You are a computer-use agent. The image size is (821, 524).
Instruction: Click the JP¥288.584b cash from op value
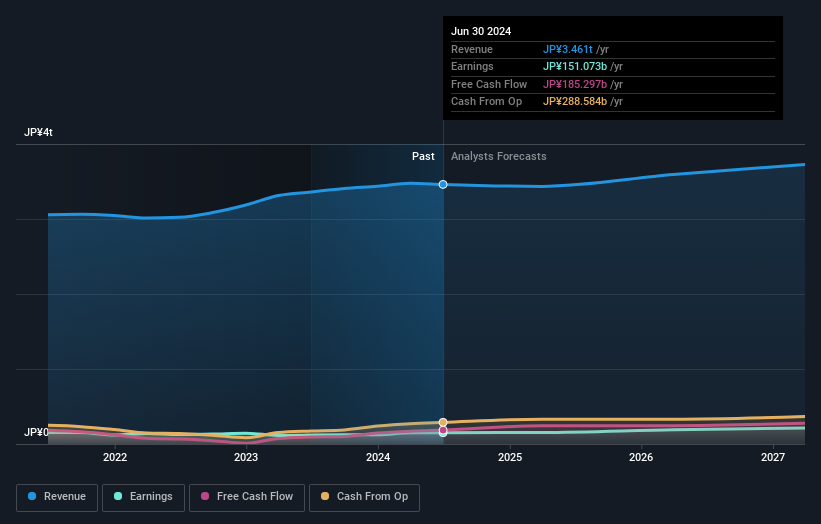click(x=575, y=102)
